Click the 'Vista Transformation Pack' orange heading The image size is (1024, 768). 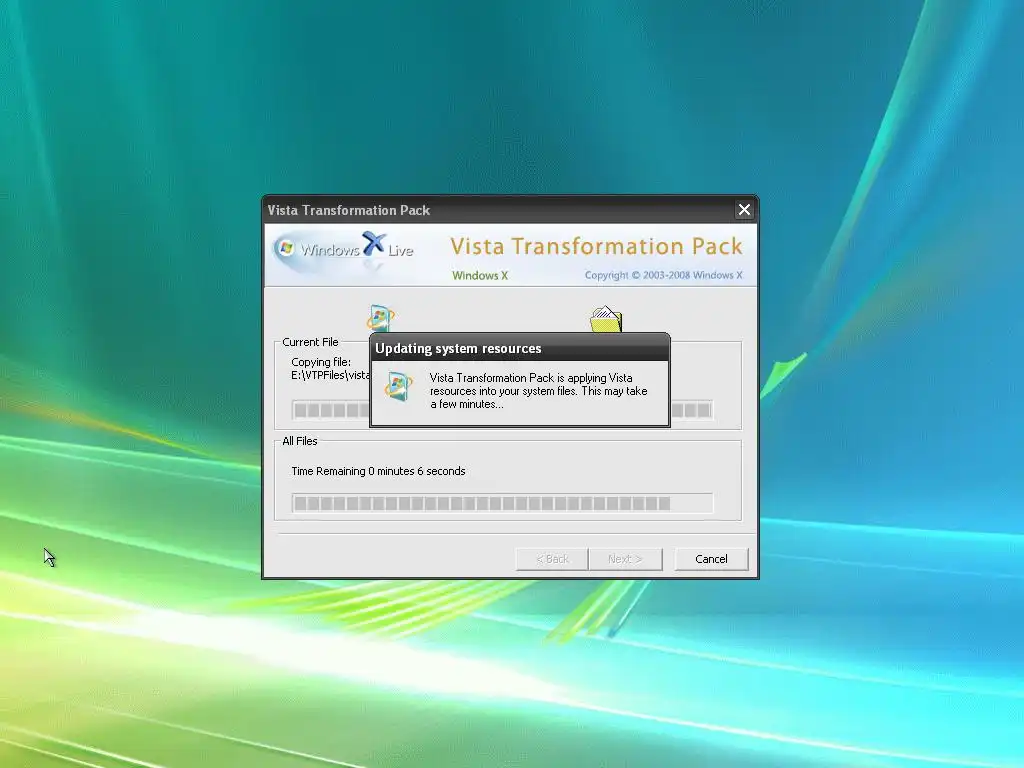click(596, 246)
